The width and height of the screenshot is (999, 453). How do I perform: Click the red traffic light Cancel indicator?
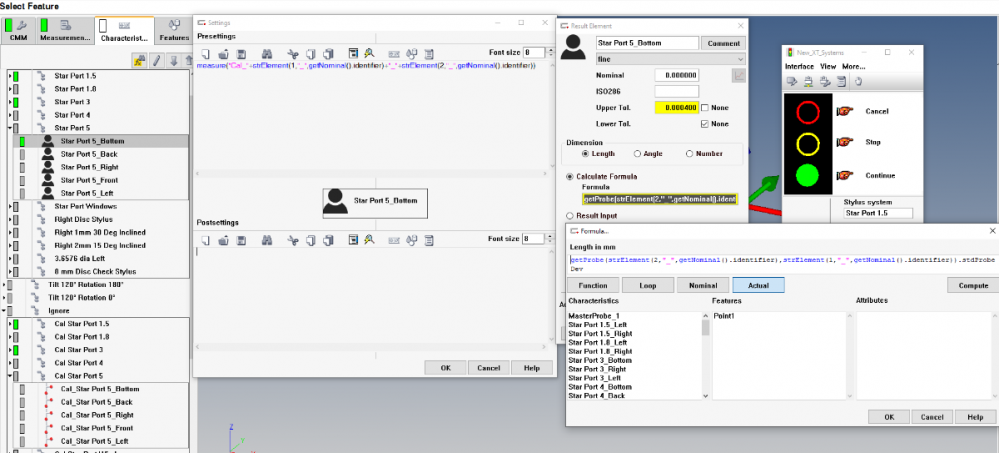[x=807, y=111]
